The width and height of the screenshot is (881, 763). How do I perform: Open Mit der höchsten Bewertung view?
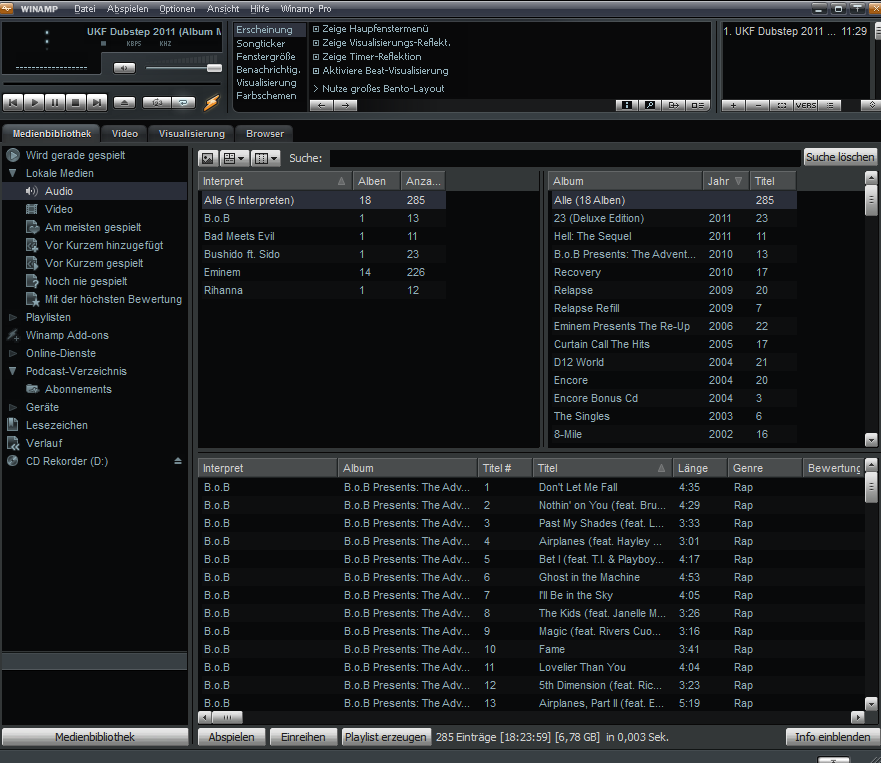click(113, 299)
